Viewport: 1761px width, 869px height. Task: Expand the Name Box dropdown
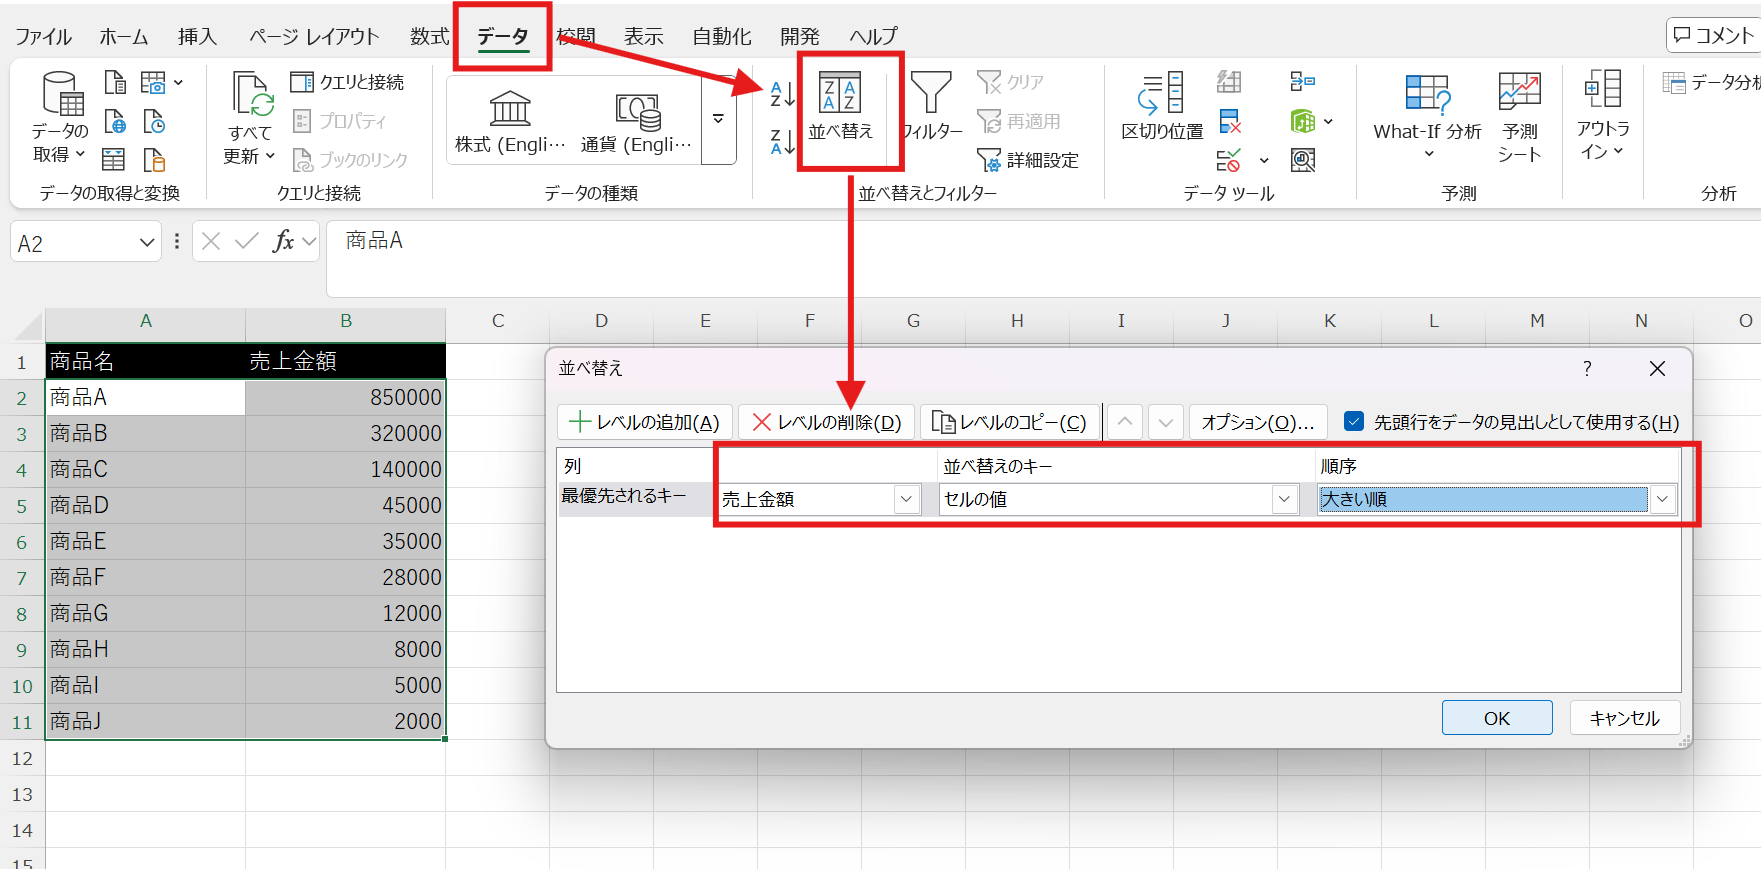pos(147,243)
